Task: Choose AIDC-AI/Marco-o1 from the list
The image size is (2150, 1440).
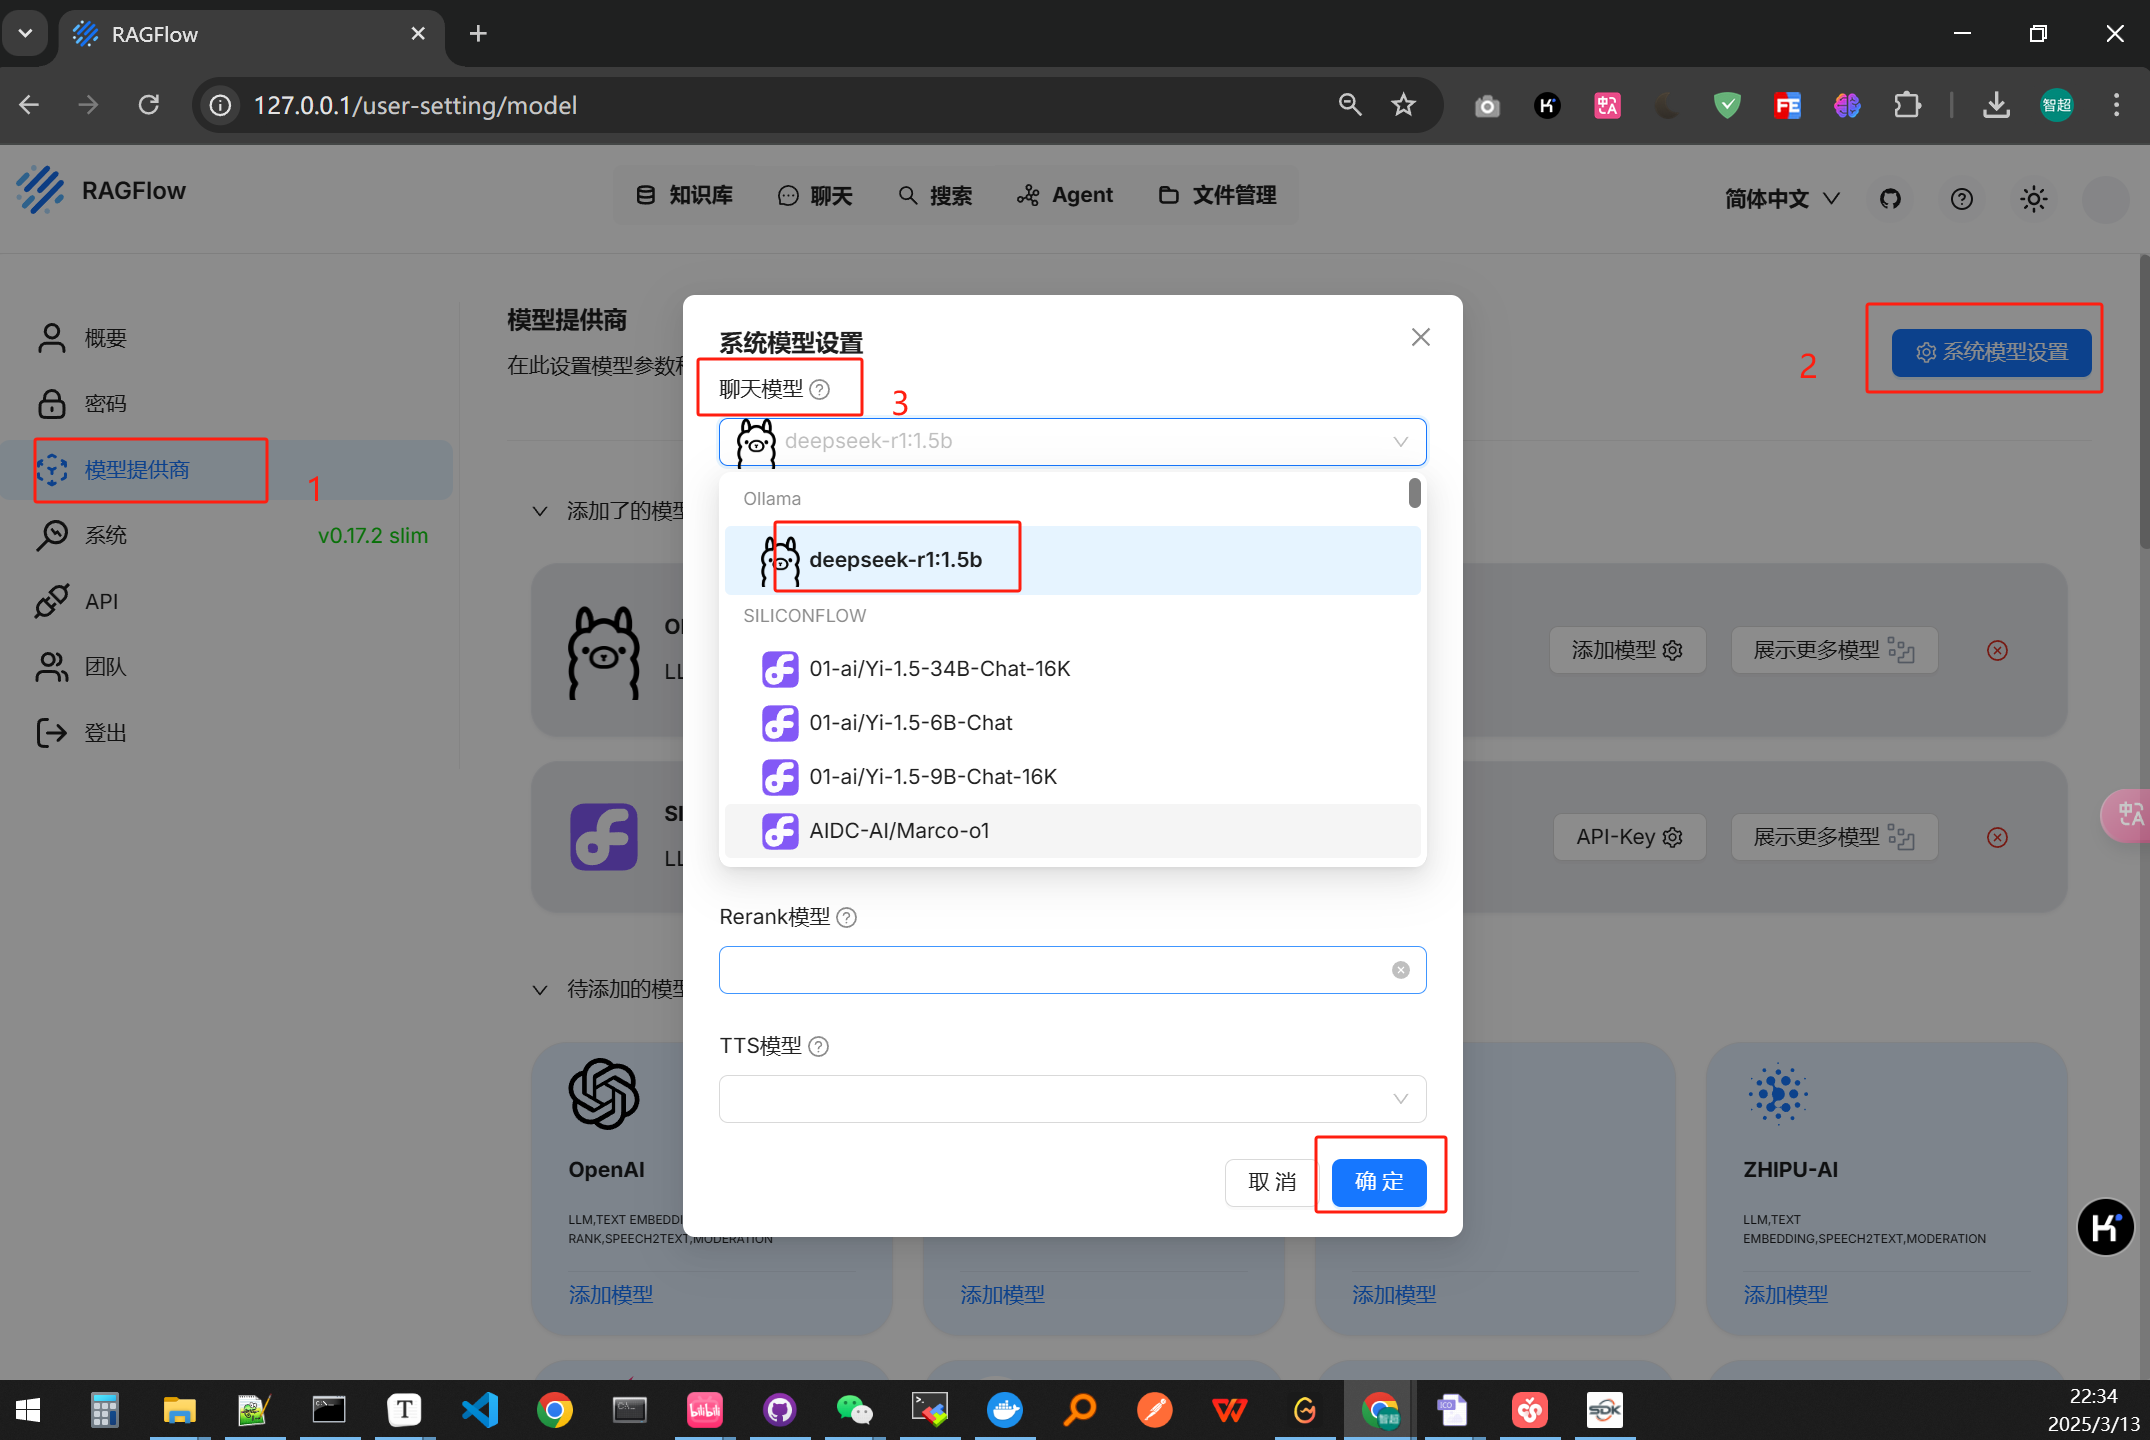Action: coord(899,831)
